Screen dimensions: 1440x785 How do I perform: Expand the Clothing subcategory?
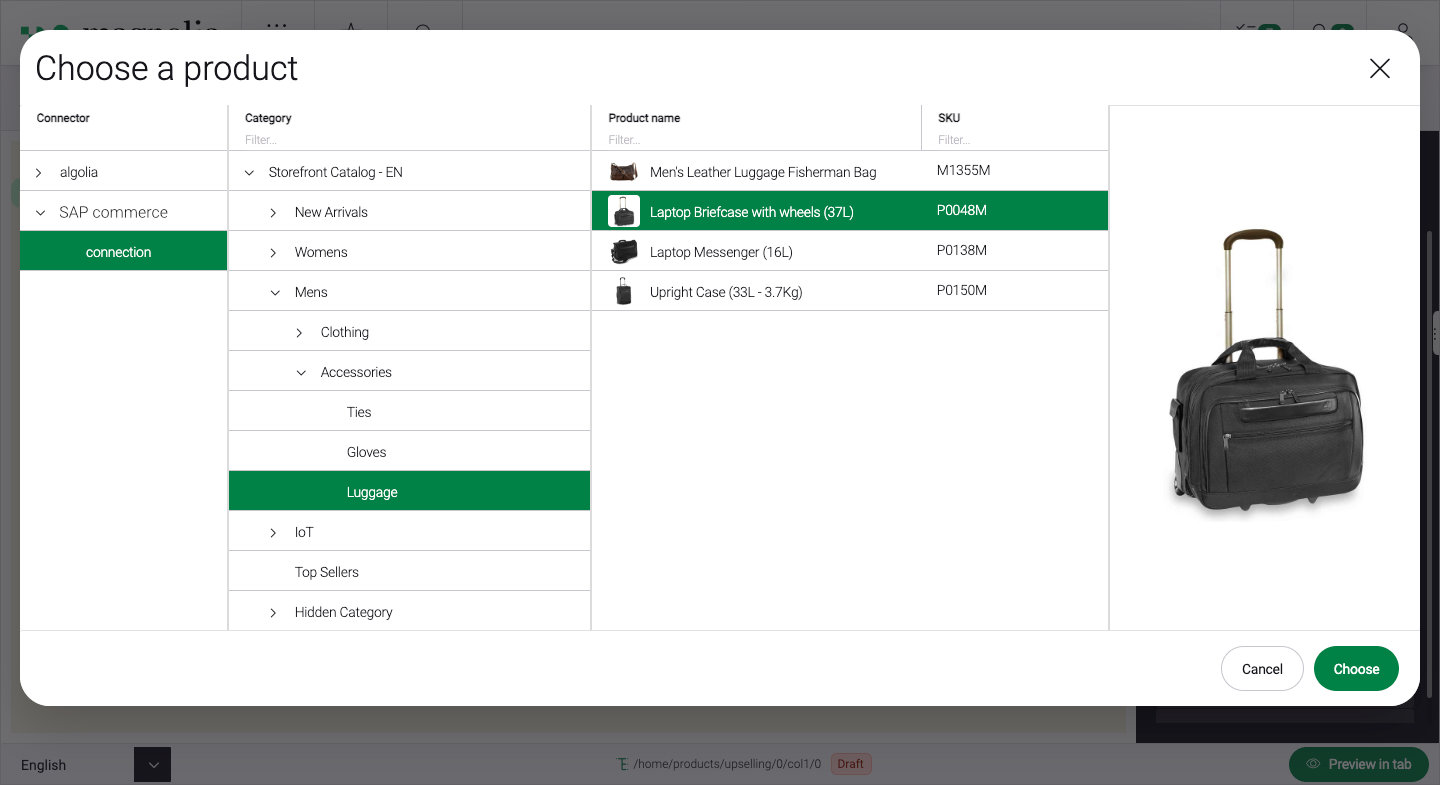point(300,332)
